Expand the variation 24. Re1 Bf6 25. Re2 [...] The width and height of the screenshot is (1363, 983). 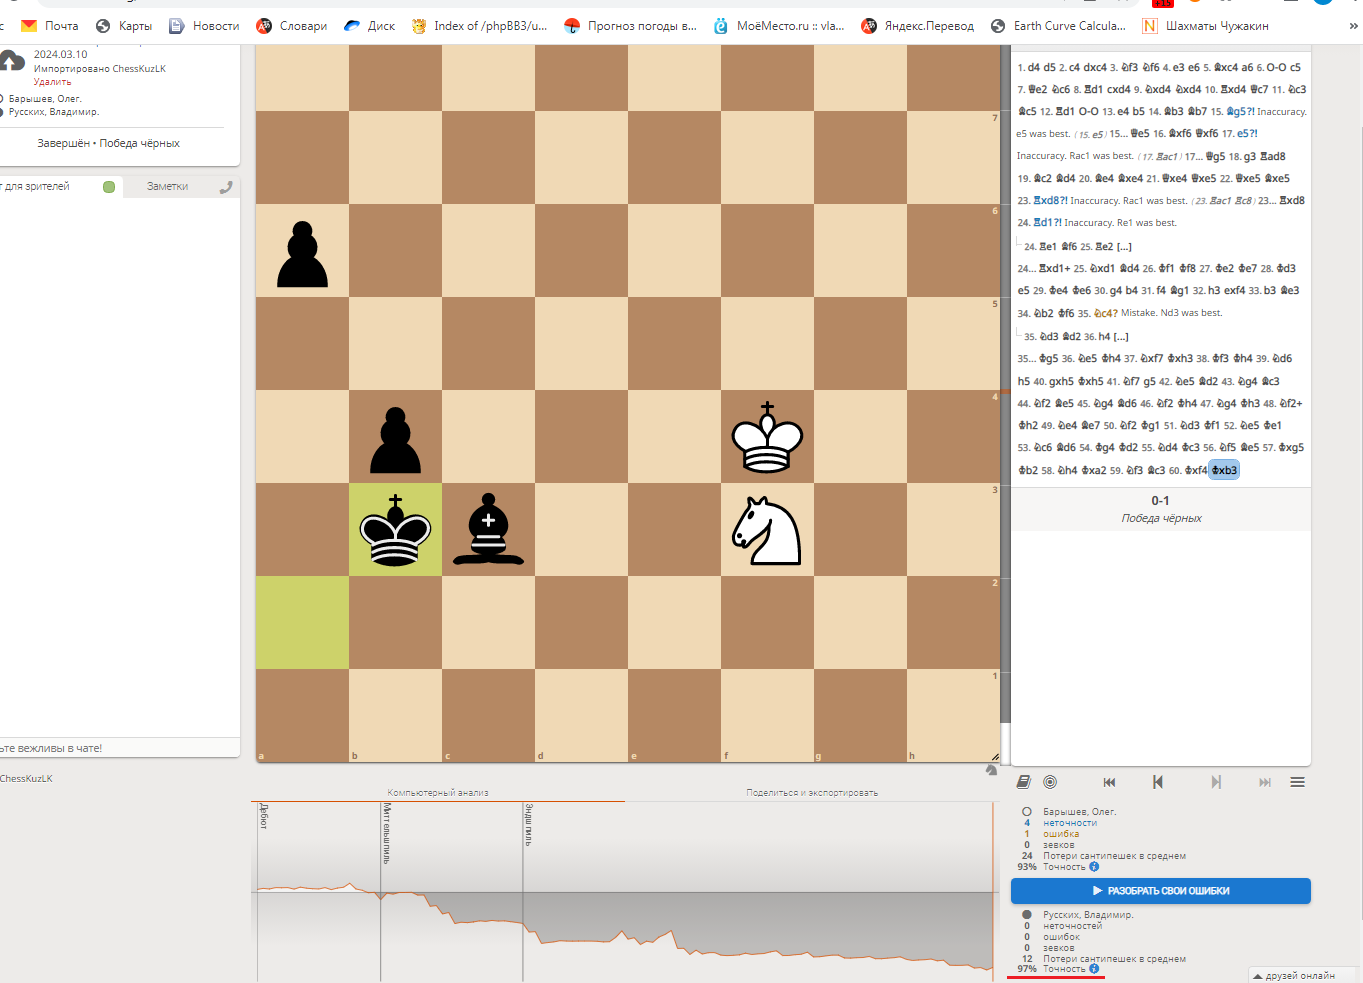[x=1077, y=246]
